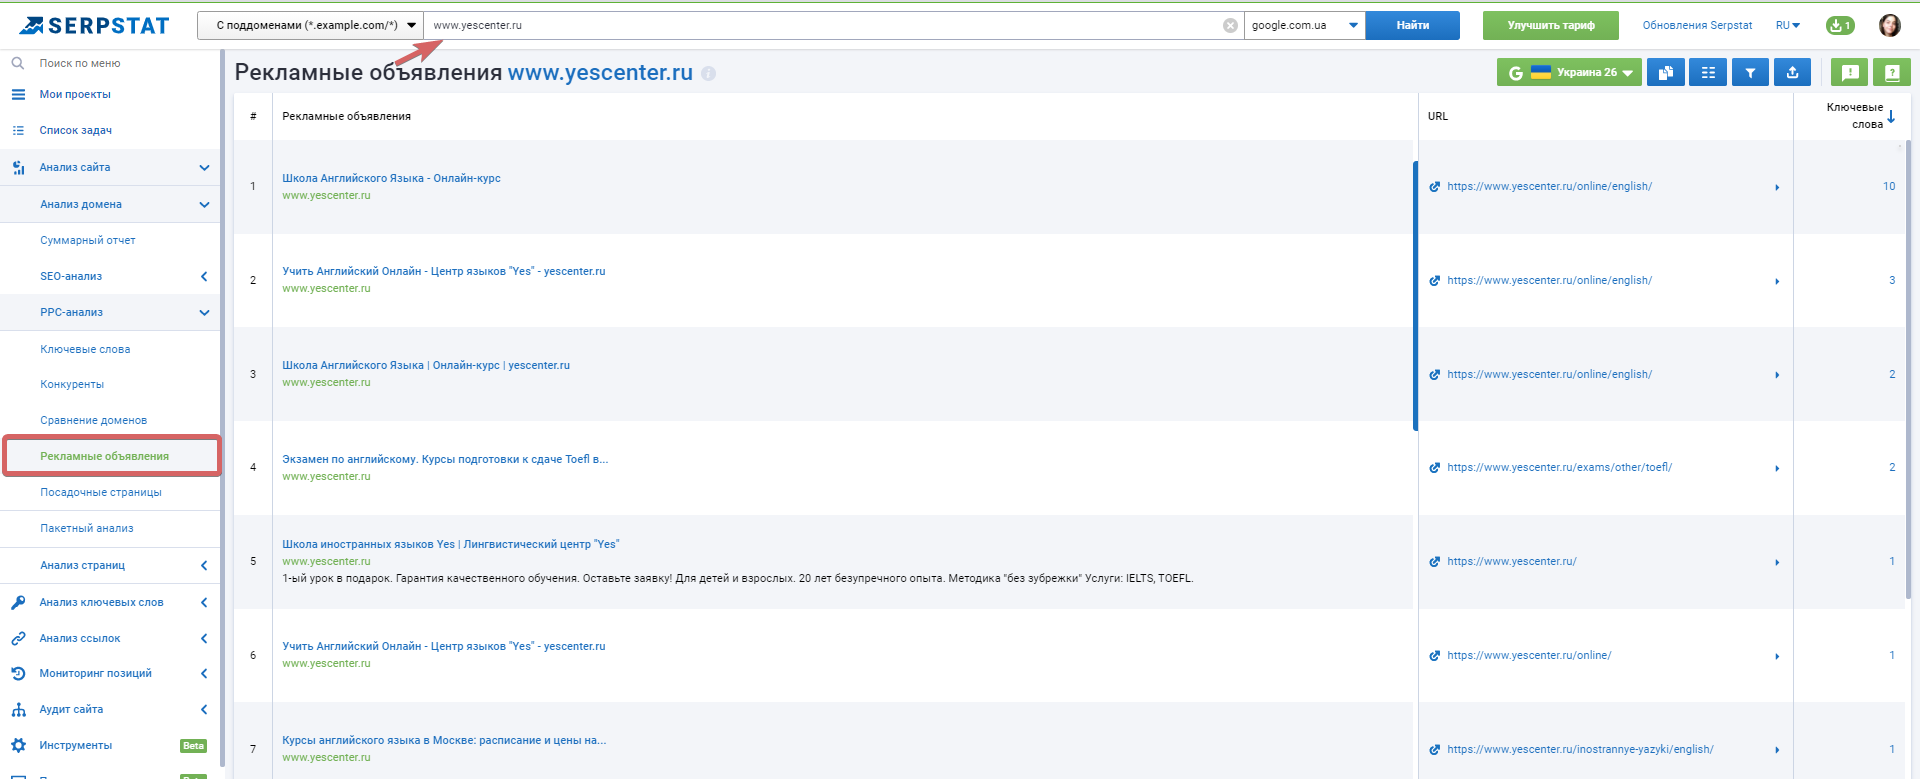Image resolution: width=1920 pixels, height=779 pixels.
Task: Click Улучшить тариф button
Action: [x=1551, y=26]
